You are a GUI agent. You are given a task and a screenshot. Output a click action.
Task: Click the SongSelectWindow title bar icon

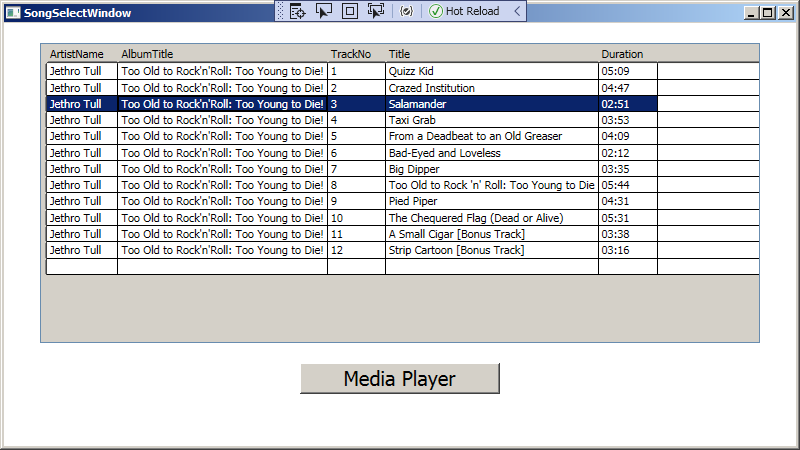tap(13, 13)
